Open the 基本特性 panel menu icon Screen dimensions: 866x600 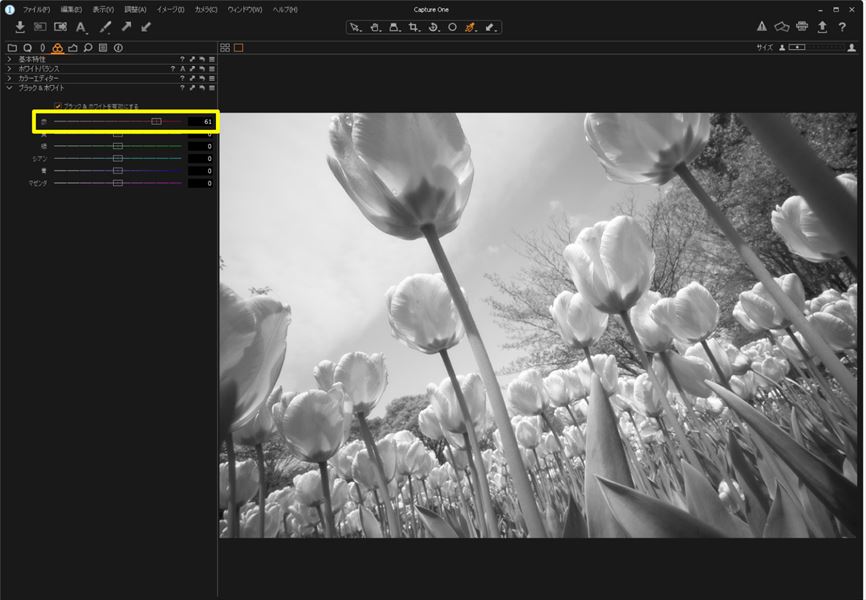pyautogui.click(x=212, y=59)
